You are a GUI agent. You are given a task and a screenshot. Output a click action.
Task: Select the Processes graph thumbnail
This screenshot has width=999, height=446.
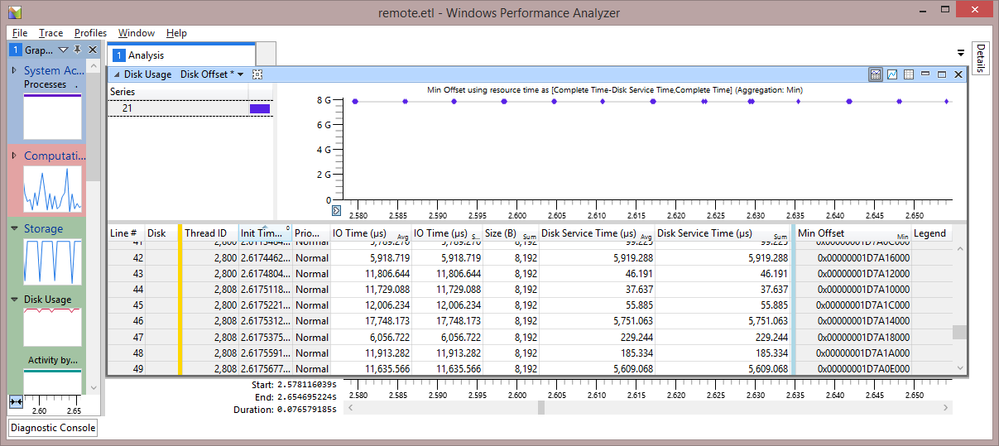pos(52,117)
